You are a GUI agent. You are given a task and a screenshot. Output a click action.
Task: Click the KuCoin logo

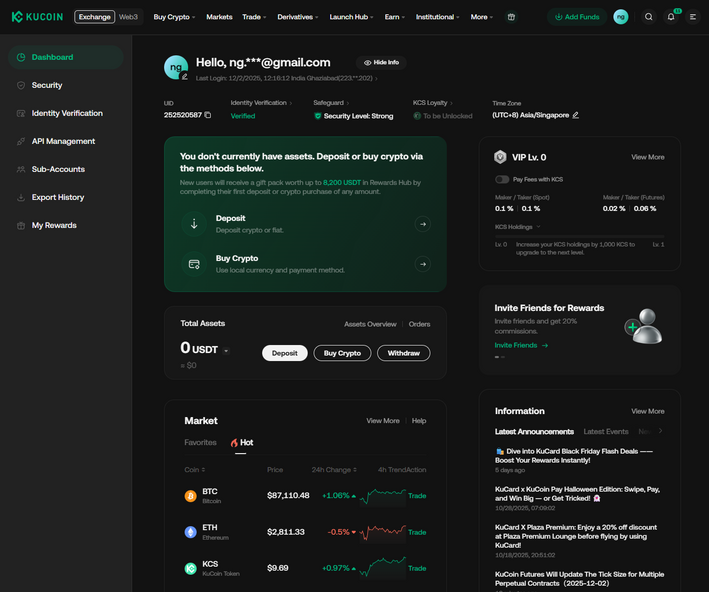pyautogui.click(x=37, y=17)
